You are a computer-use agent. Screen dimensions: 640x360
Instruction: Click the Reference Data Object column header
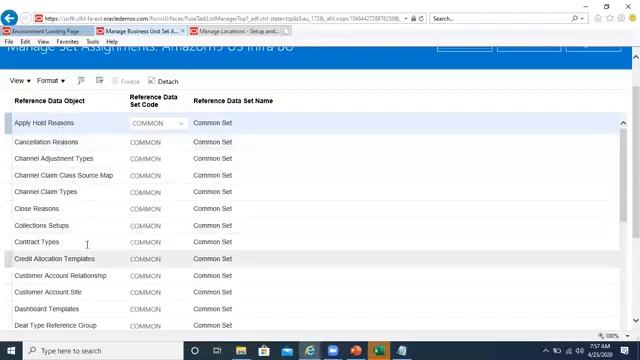click(49, 101)
